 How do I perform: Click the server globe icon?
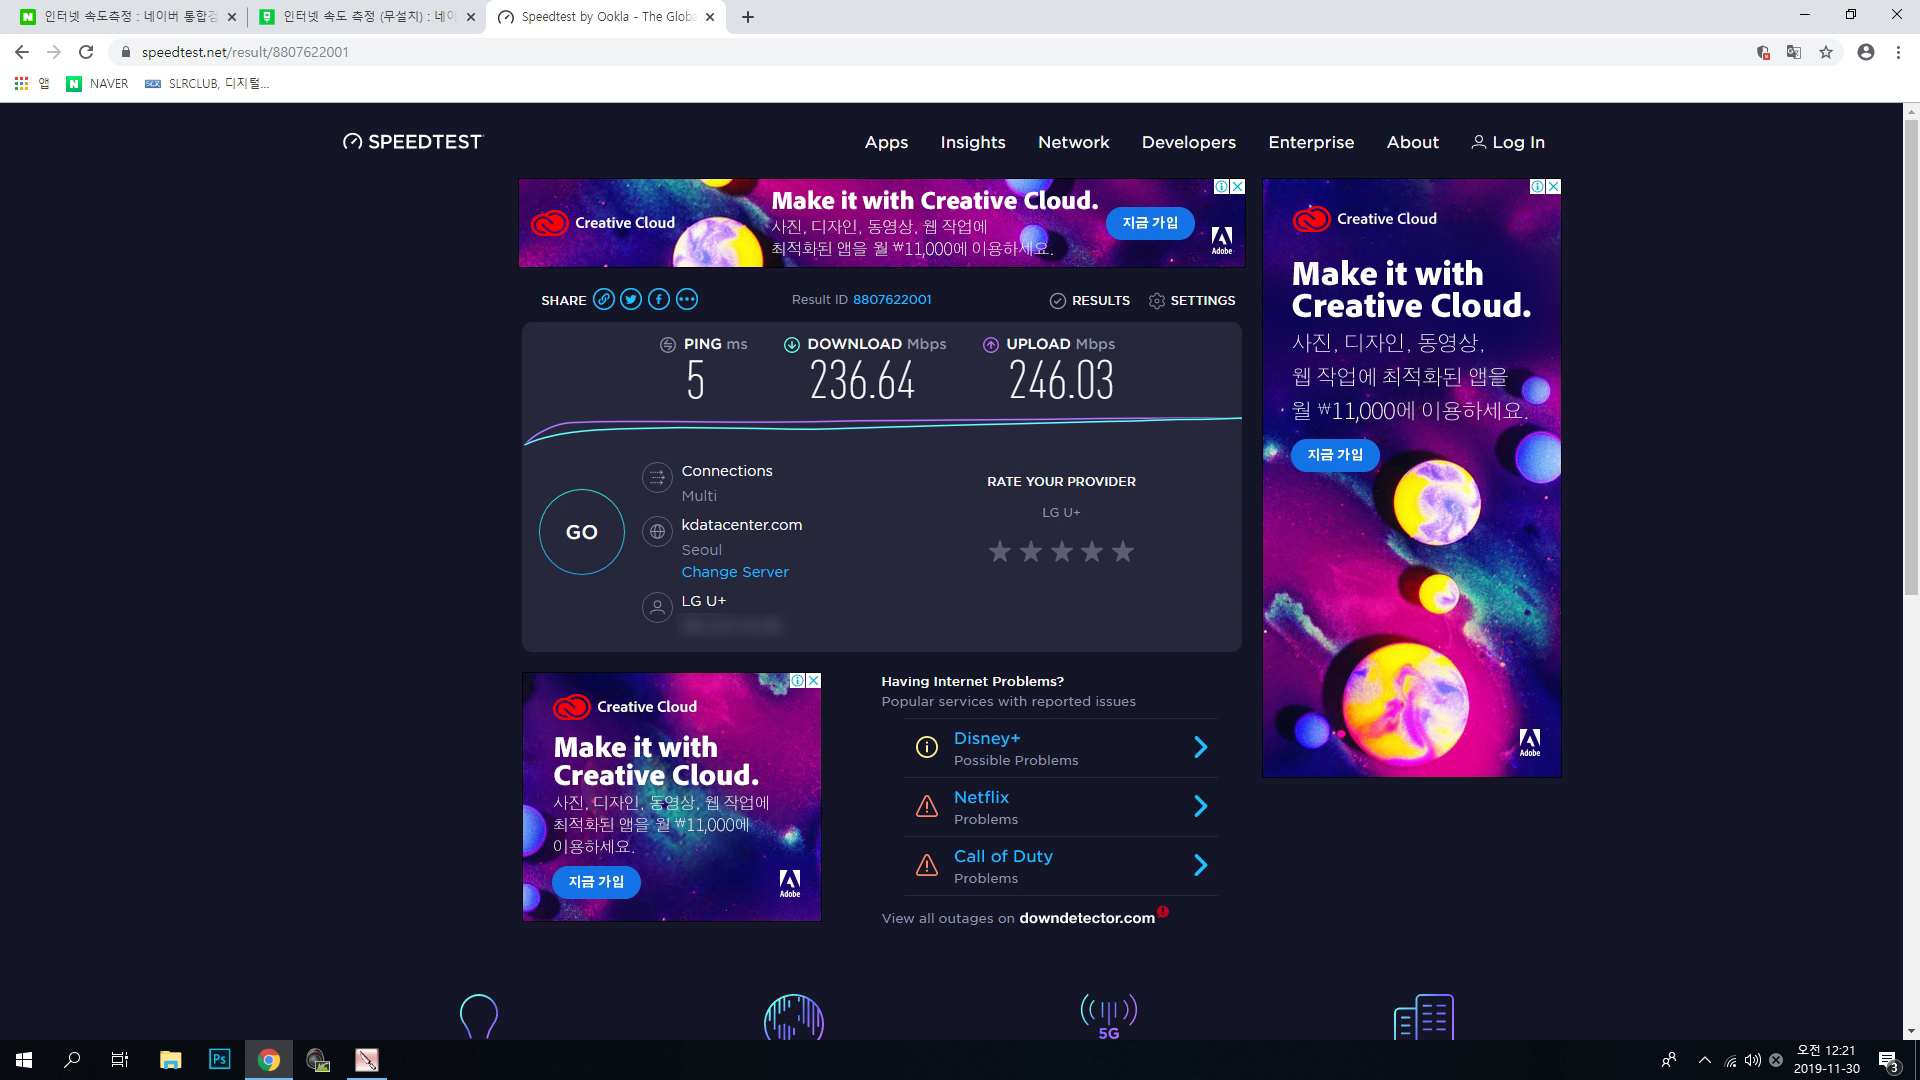point(657,532)
